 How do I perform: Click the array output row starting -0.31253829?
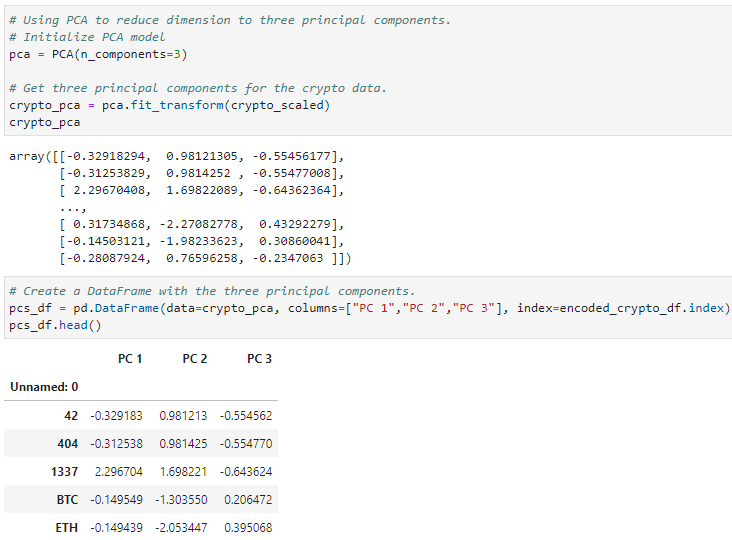pyautogui.click(x=202, y=173)
